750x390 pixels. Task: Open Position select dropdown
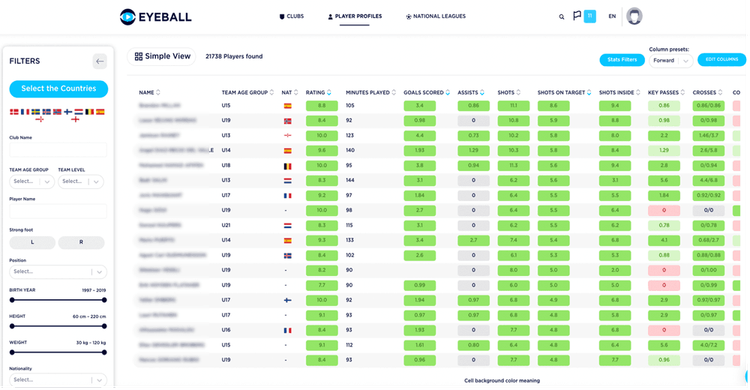point(58,272)
